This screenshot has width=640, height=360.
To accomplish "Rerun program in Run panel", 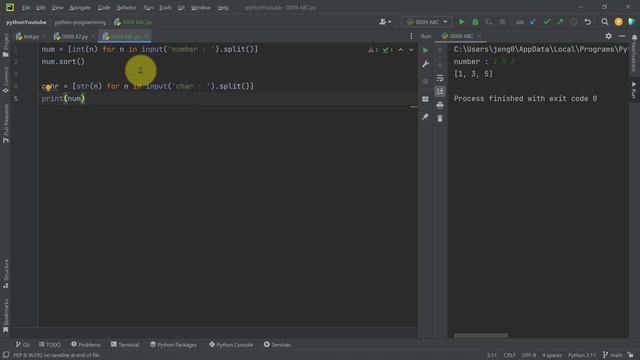I will [x=425, y=51].
